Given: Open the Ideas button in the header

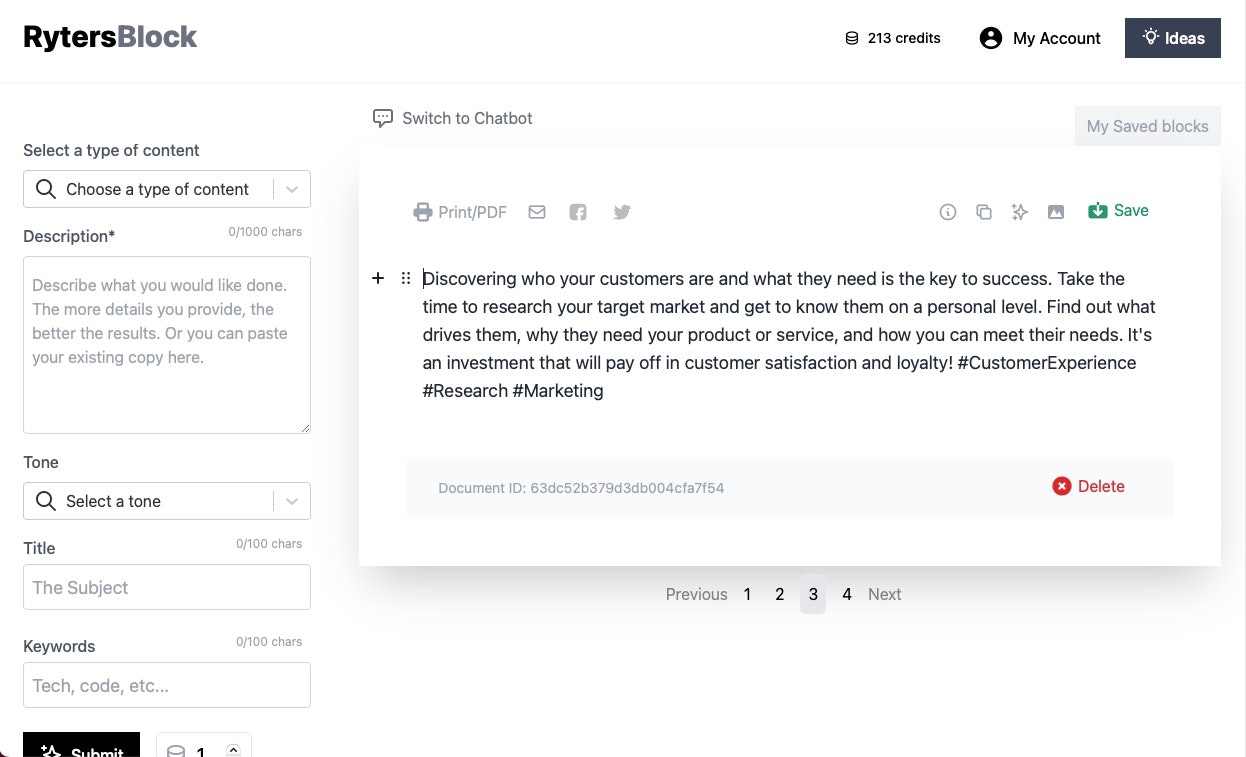Looking at the screenshot, I should click(1172, 38).
